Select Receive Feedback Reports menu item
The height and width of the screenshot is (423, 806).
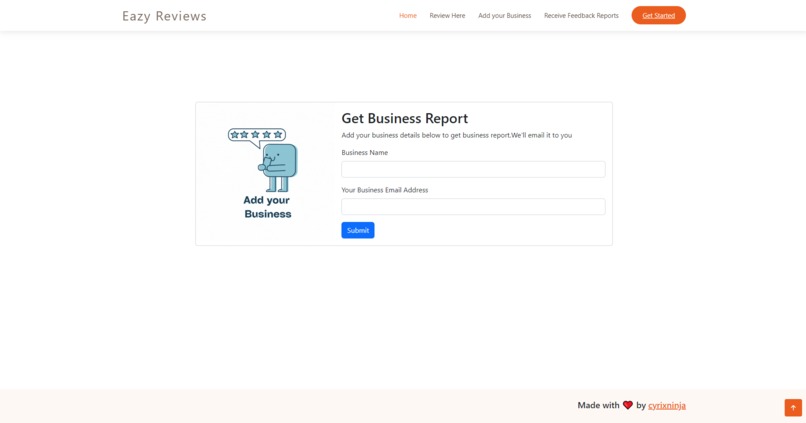581,15
